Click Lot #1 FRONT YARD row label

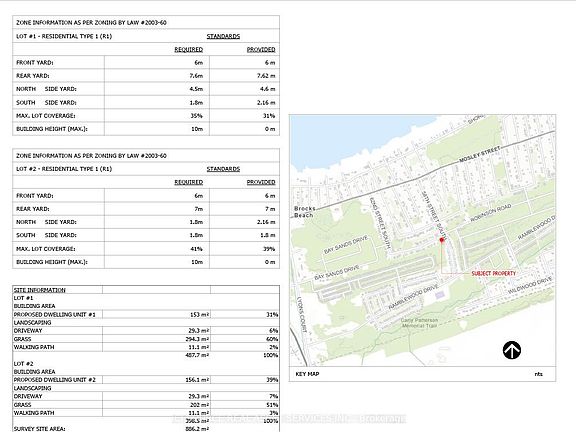(x=35, y=62)
